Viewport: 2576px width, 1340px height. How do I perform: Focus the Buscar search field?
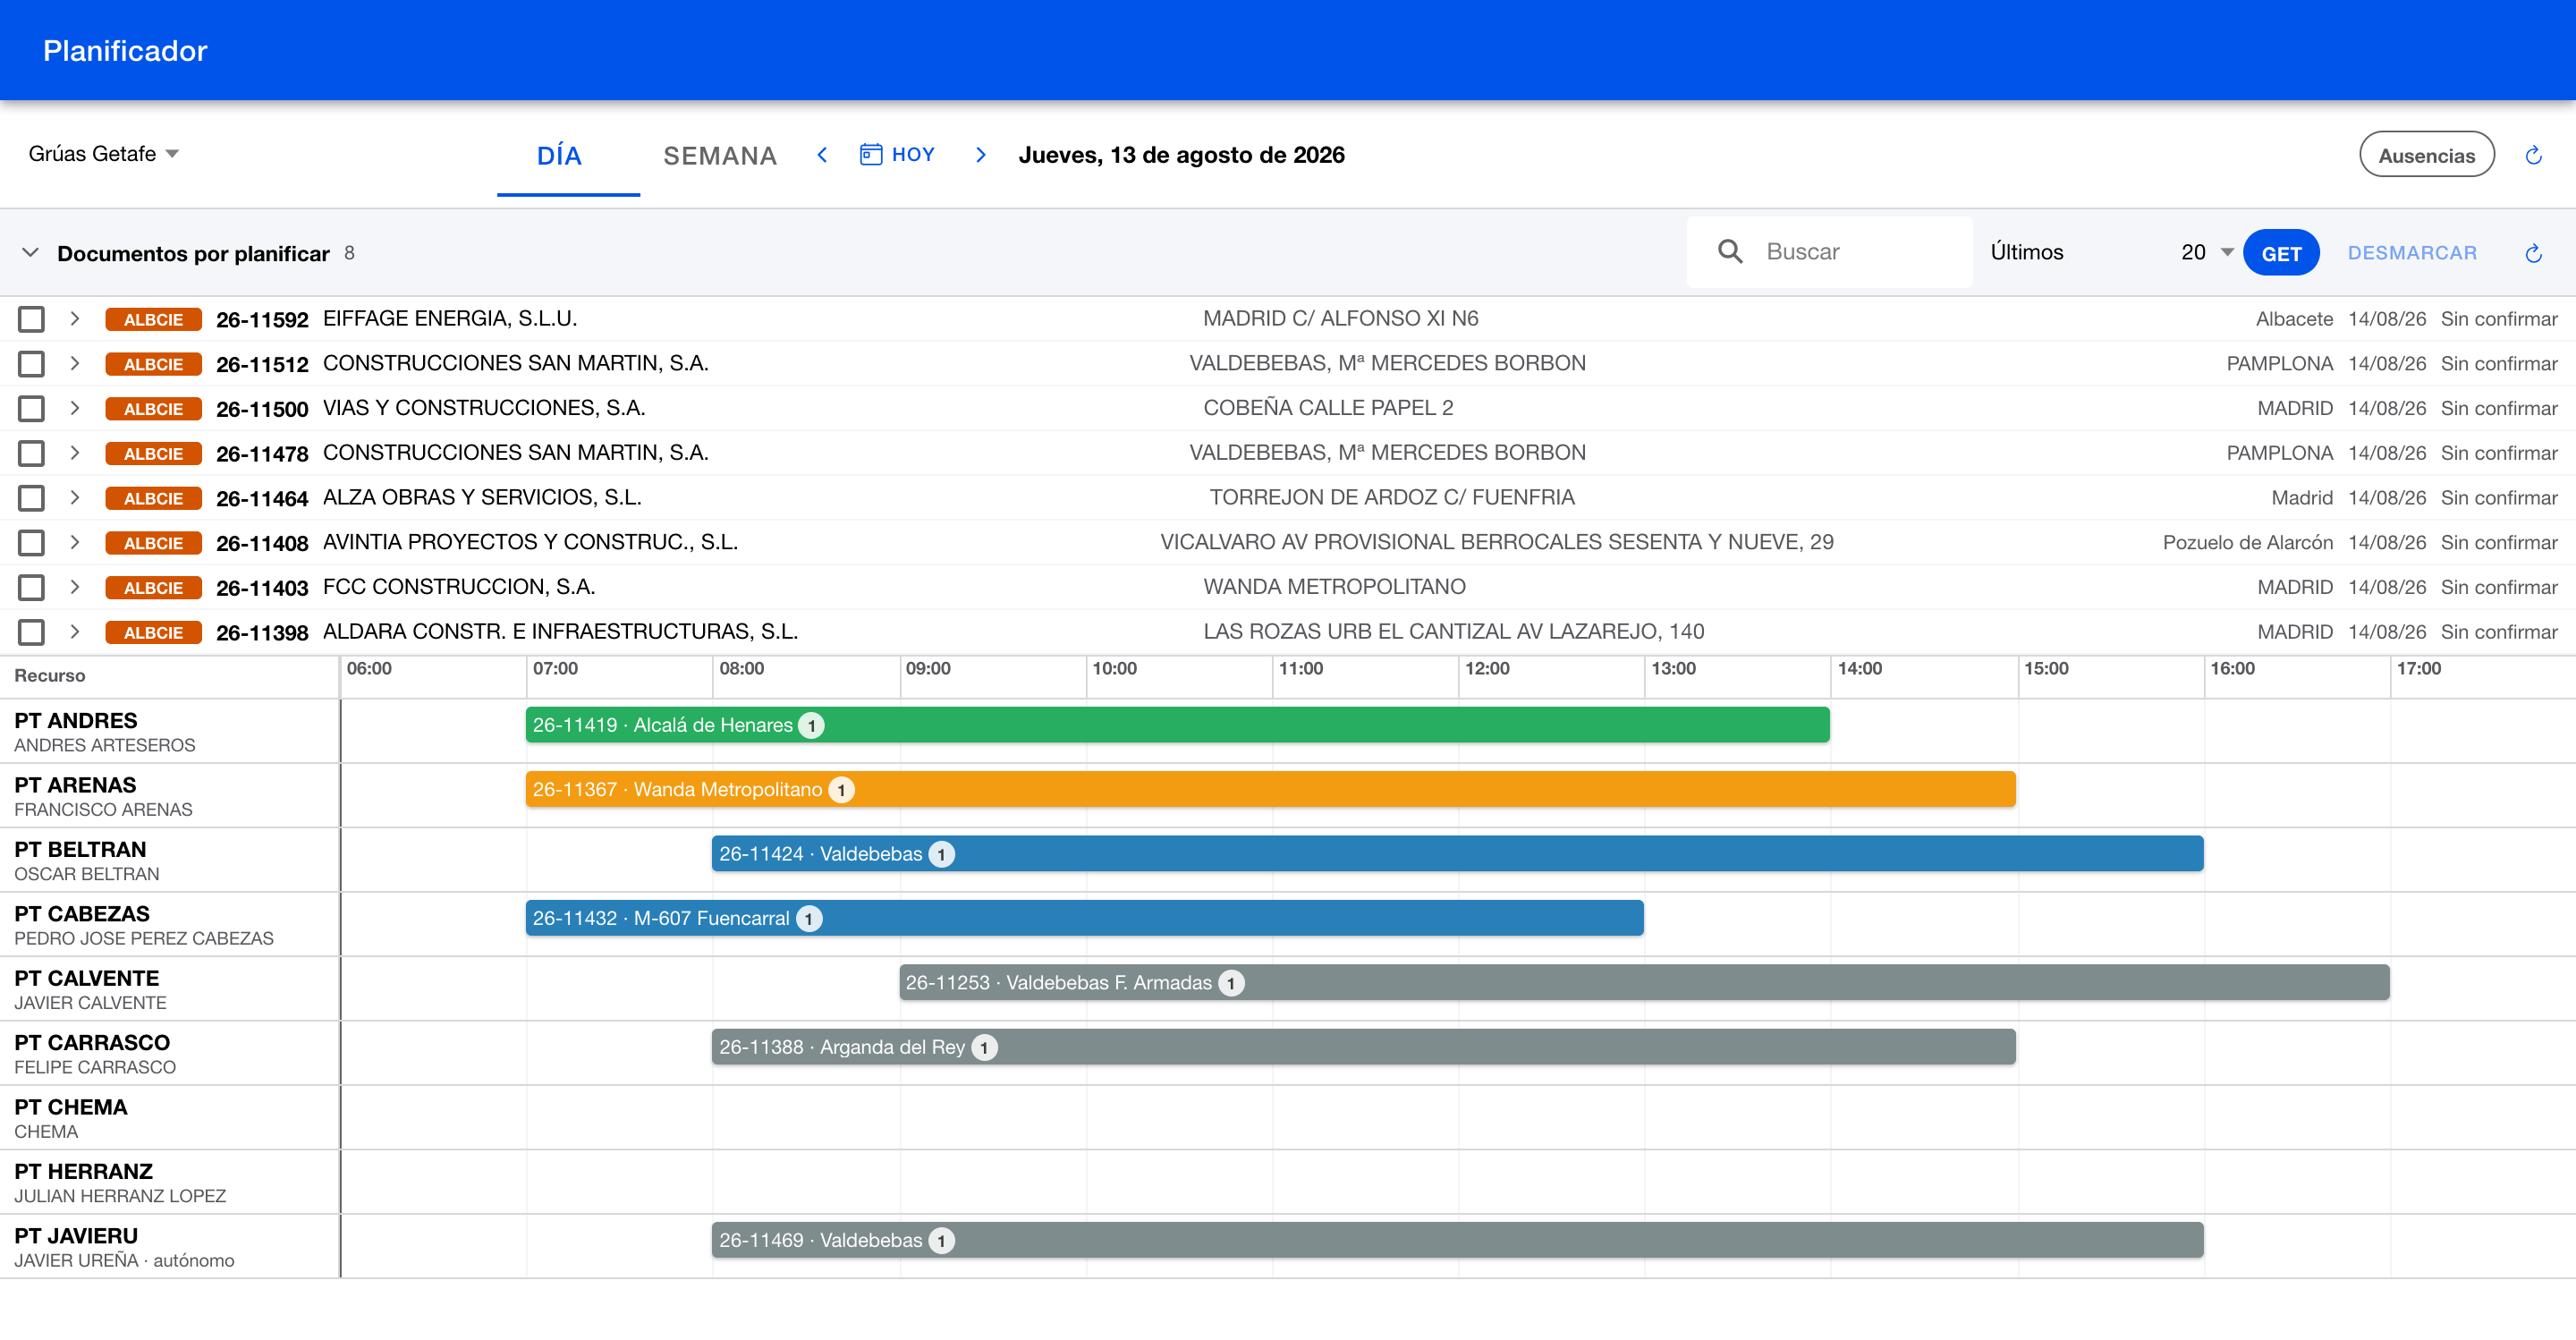click(x=1829, y=252)
